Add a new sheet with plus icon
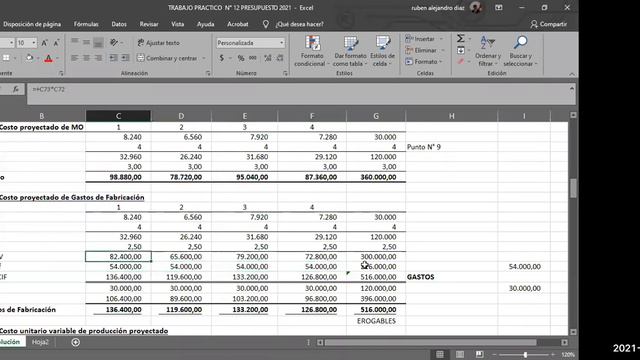The image size is (640, 360). coord(76,342)
